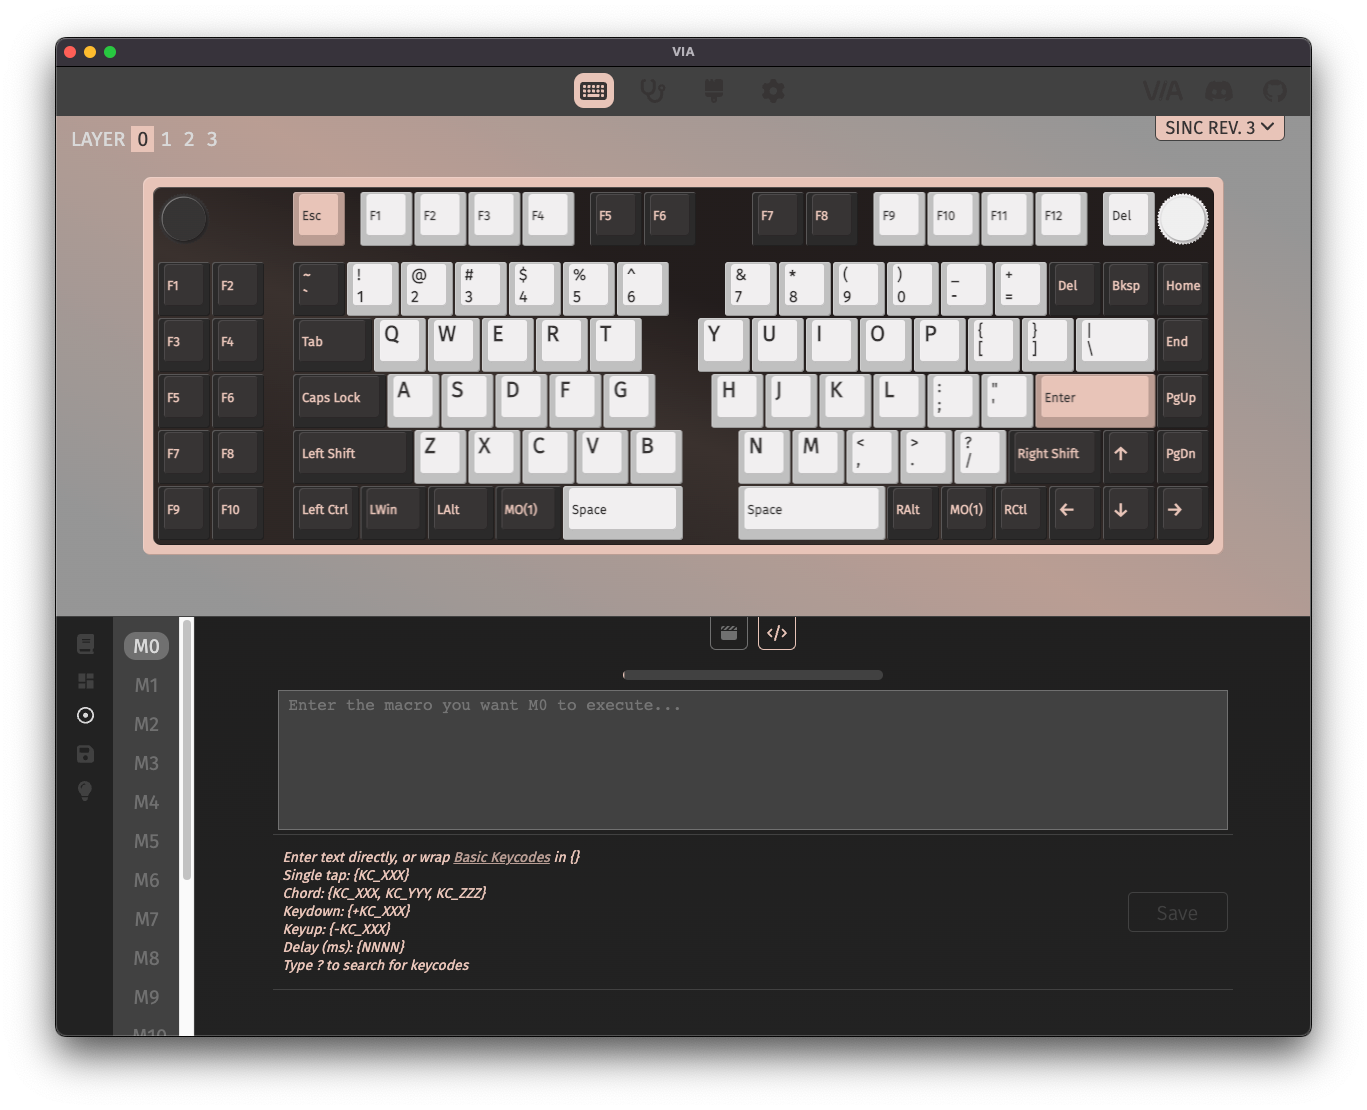Switch to macro script code mode
The width and height of the screenshot is (1367, 1110).
(777, 633)
